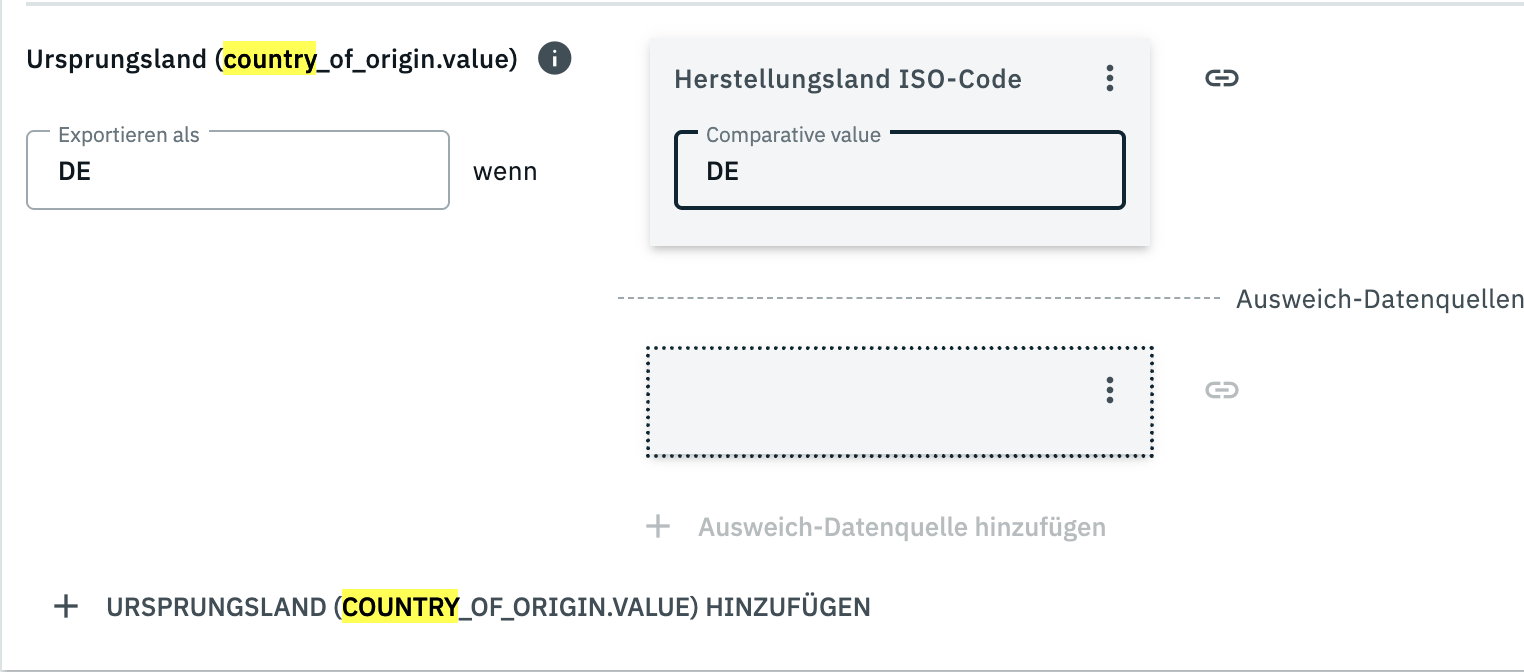Click plus icon before Ausweich-Datenquelle hinzufügen
This screenshot has width=1524, height=672.
657,527
